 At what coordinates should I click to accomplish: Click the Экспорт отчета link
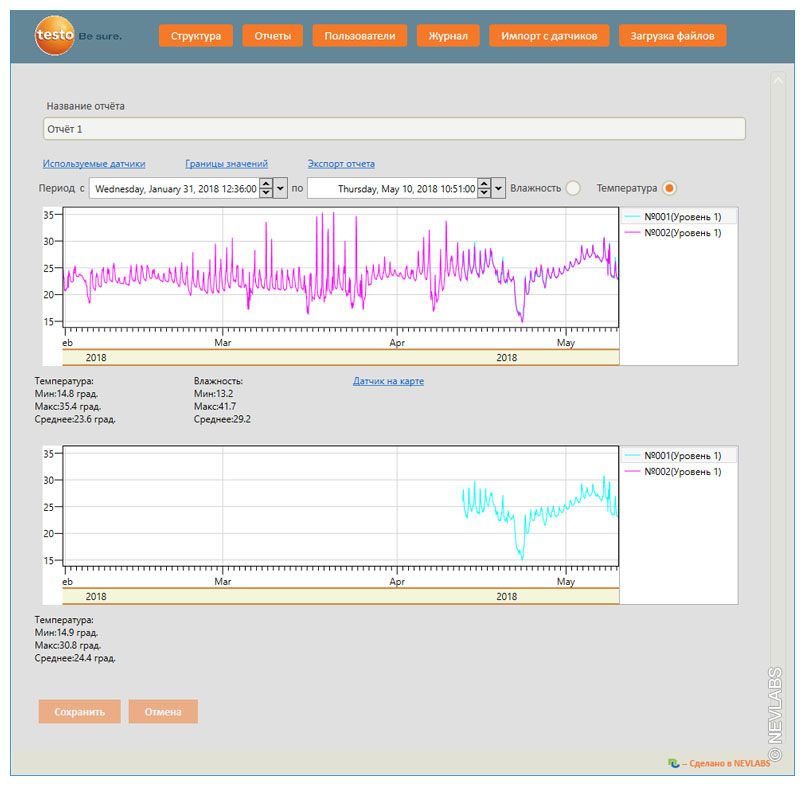(x=341, y=164)
